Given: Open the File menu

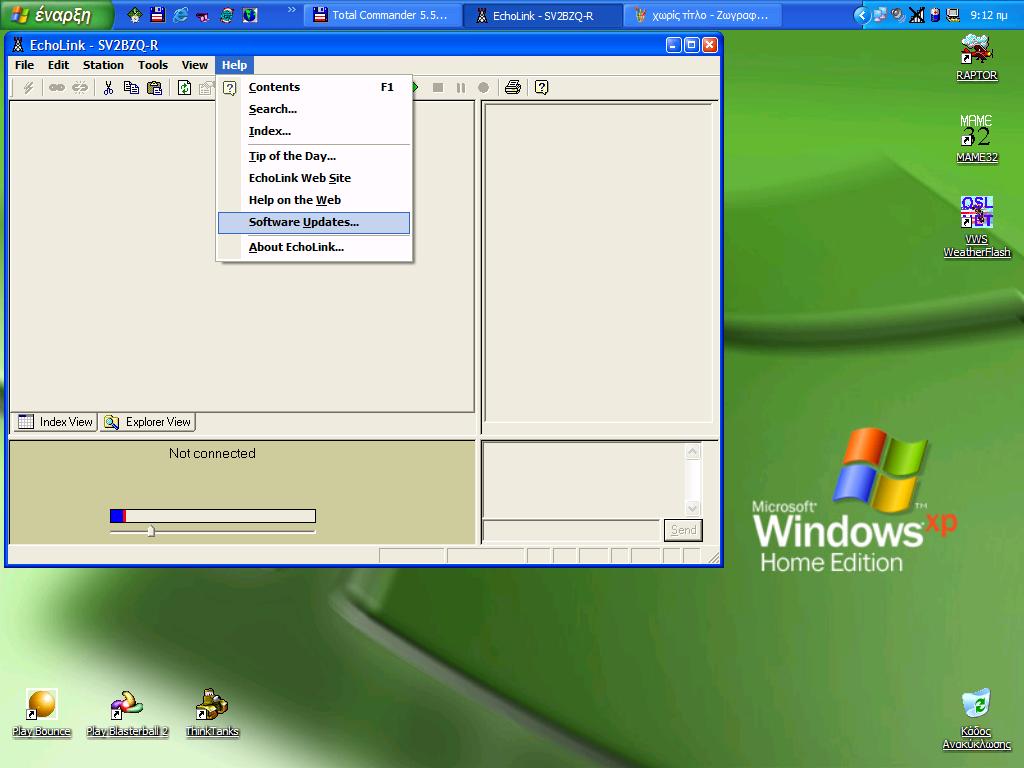Looking at the screenshot, I should click(24, 65).
